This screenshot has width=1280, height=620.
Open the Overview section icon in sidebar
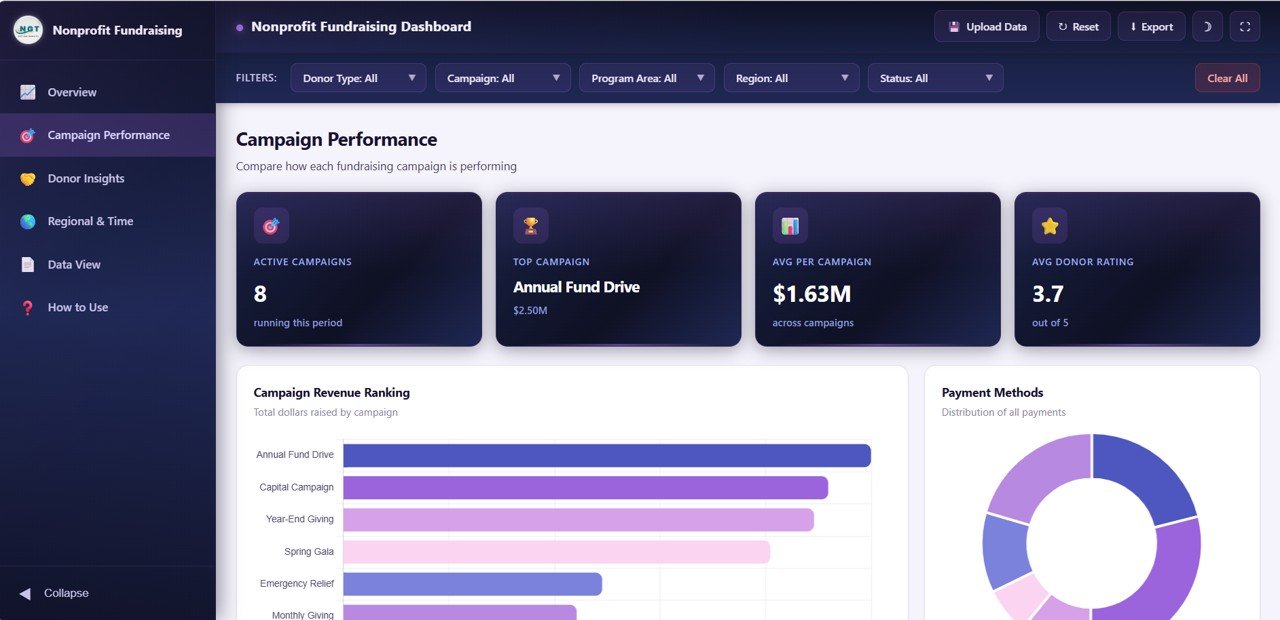(28, 92)
